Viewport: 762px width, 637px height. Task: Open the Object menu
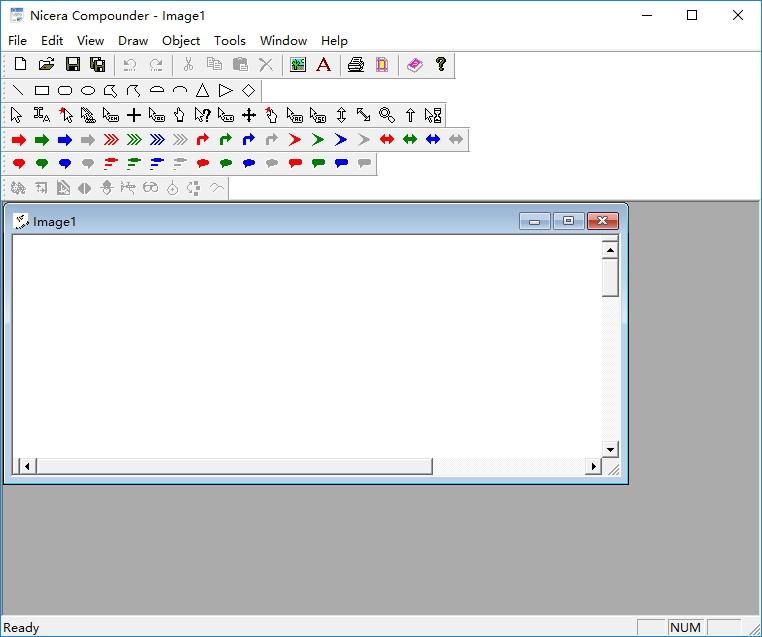click(181, 41)
